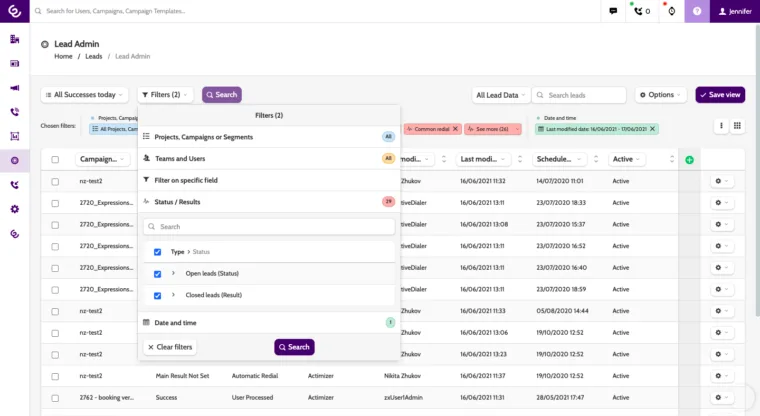
Task: Click the green add column plus icon
Action: point(689,160)
